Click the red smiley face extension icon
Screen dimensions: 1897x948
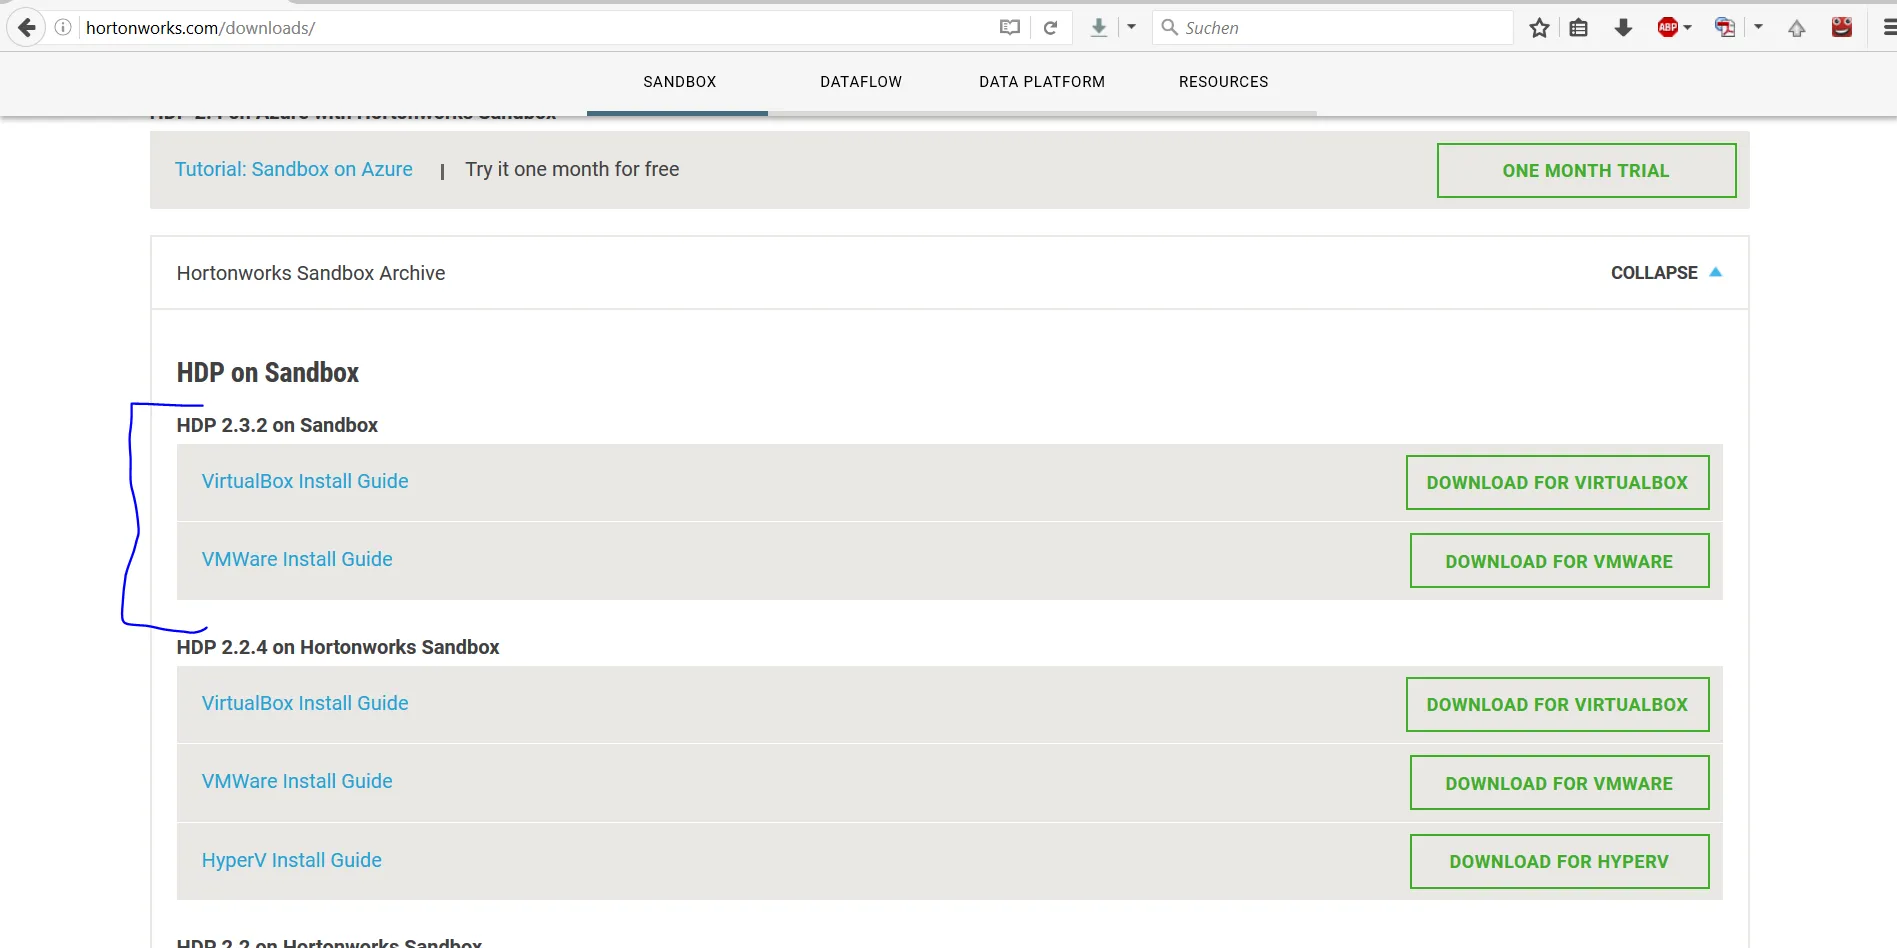[1842, 28]
